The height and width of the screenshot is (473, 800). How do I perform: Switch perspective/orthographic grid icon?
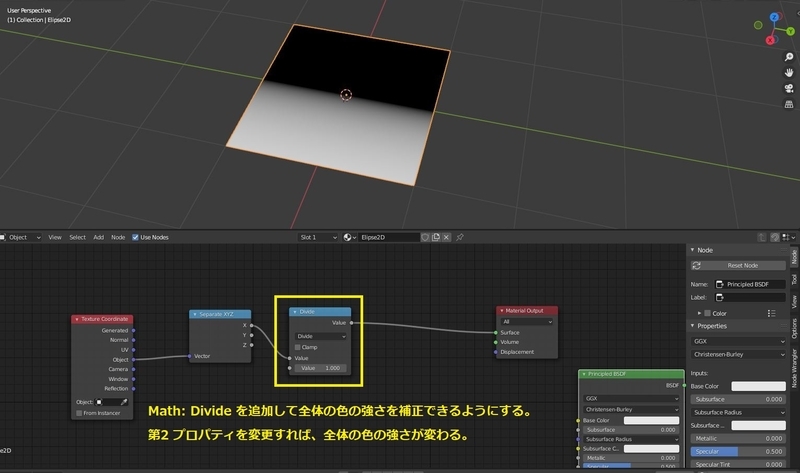pyautogui.click(x=789, y=105)
